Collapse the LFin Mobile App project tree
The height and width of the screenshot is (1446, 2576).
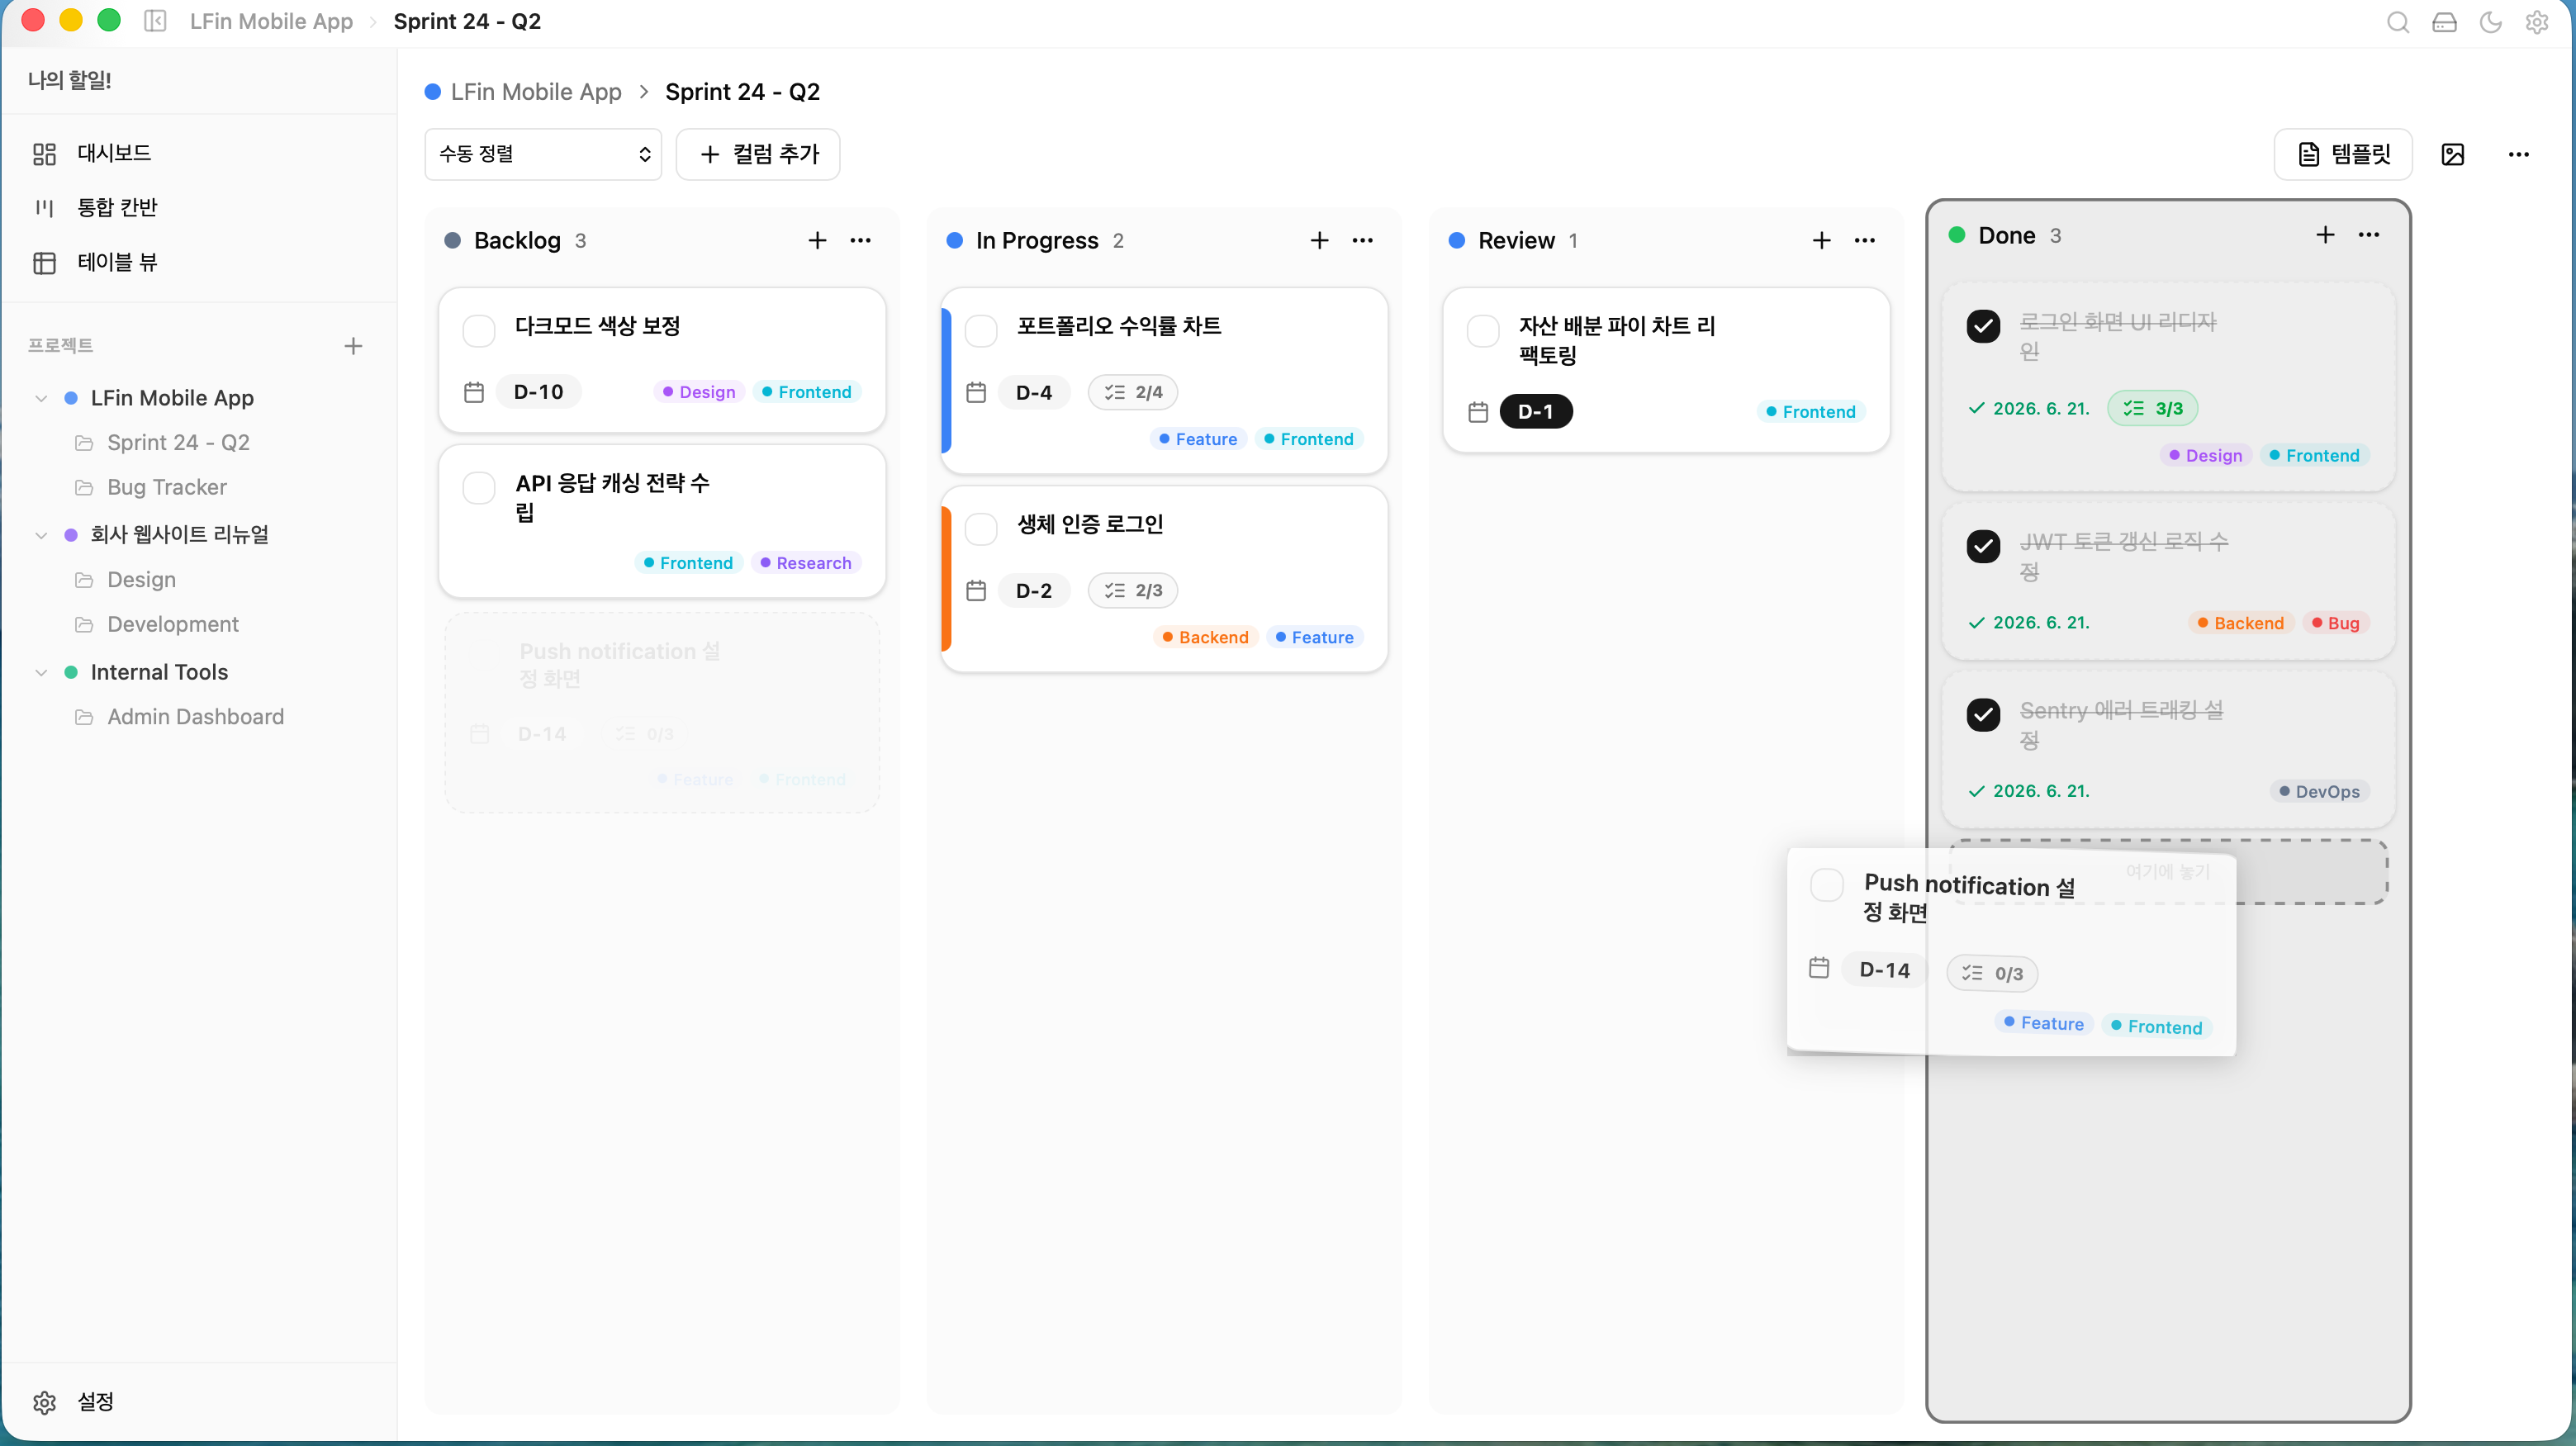[x=41, y=398]
